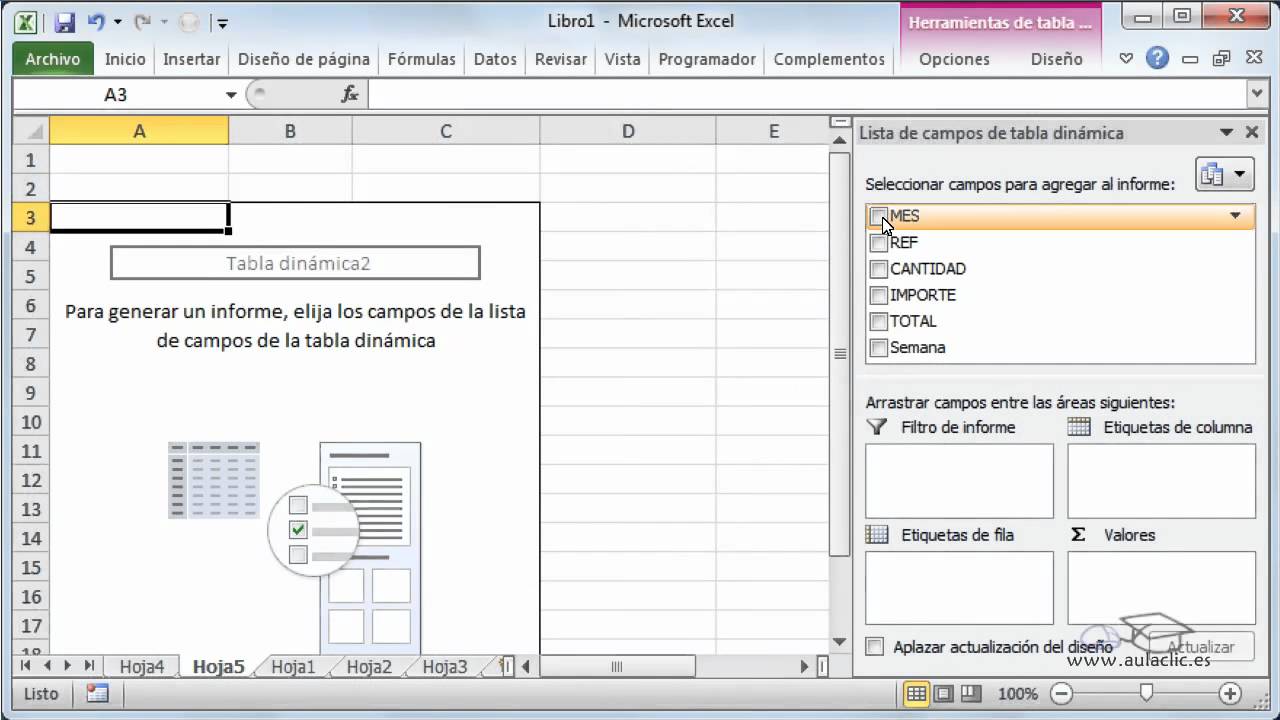Switch to Page Break Preview icon
This screenshot has width=1280, height=720.
(969, 693)
